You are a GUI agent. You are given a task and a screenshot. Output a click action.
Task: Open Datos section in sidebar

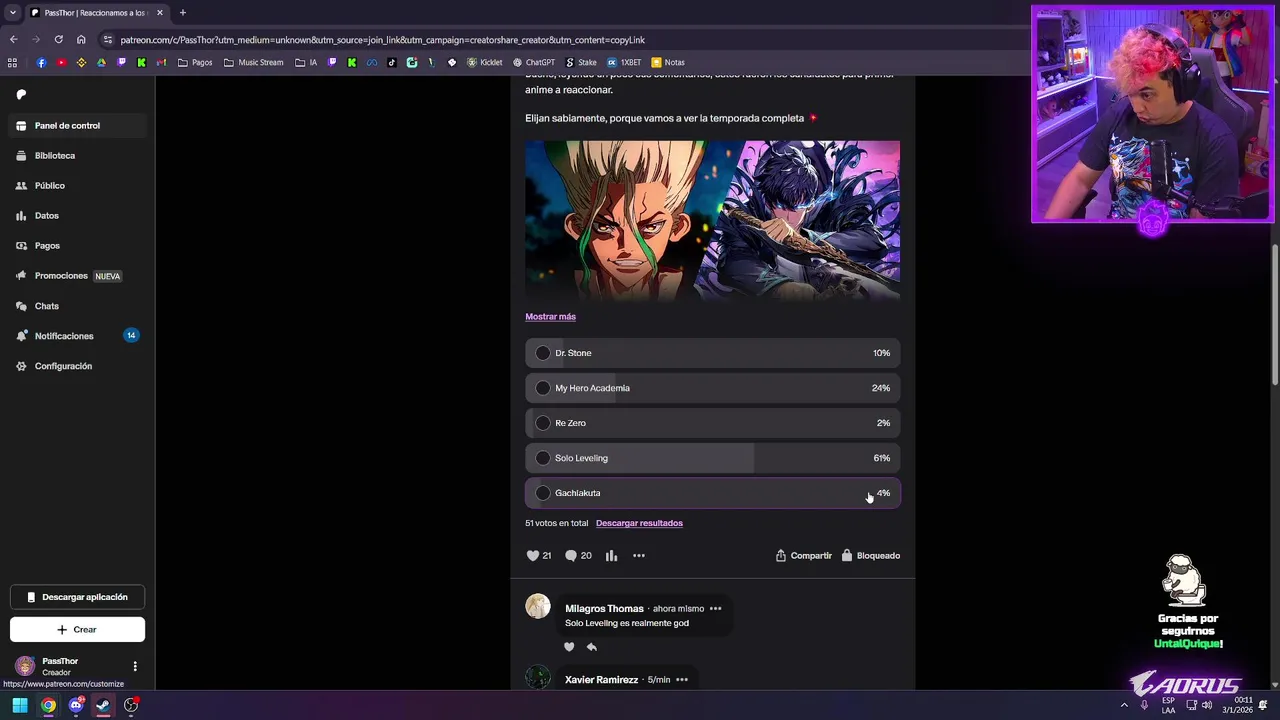78,216
